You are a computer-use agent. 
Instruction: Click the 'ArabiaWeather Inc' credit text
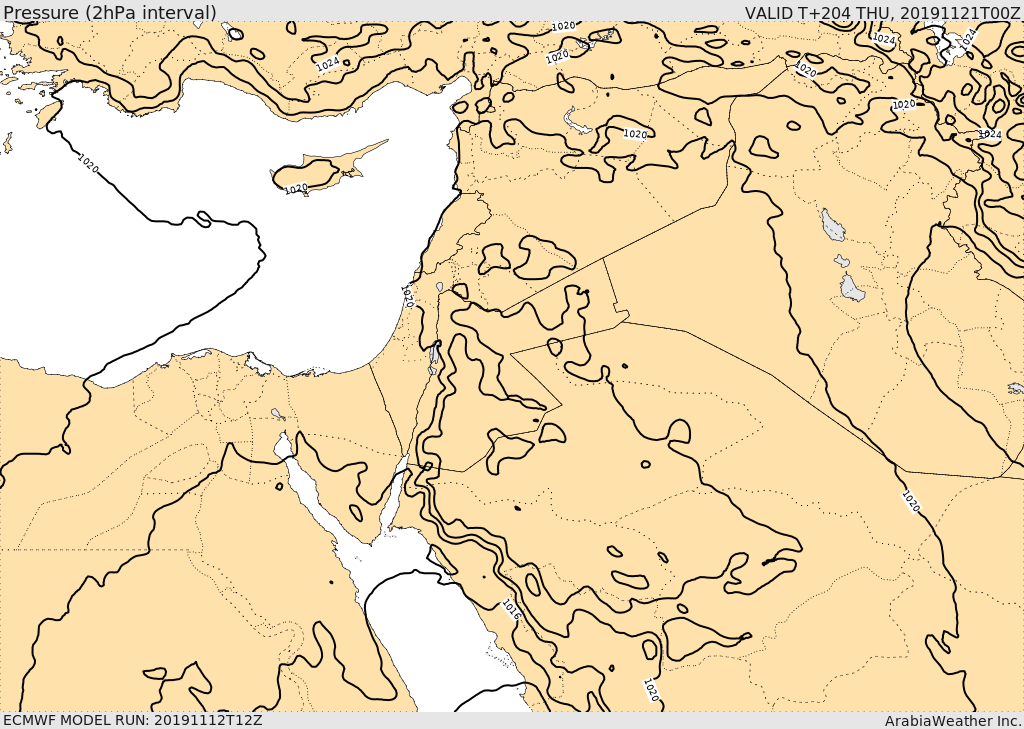tap(953, 721)
